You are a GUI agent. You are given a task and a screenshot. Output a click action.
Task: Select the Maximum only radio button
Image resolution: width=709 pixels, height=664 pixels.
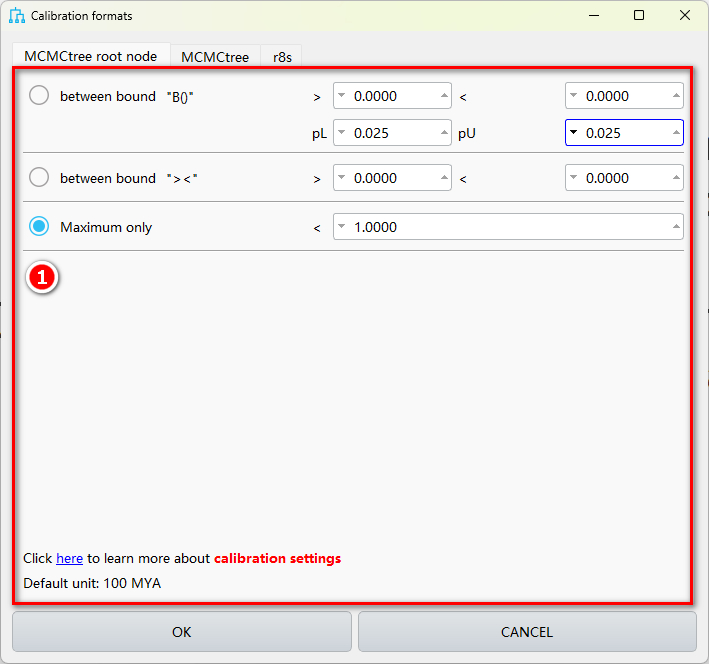[x=39, y=227]
